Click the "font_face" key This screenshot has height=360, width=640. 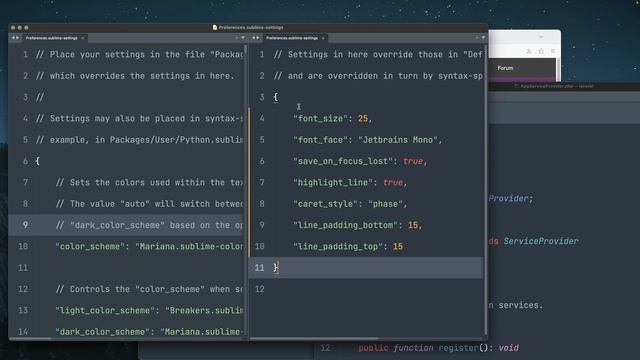[x=320, y=140]
